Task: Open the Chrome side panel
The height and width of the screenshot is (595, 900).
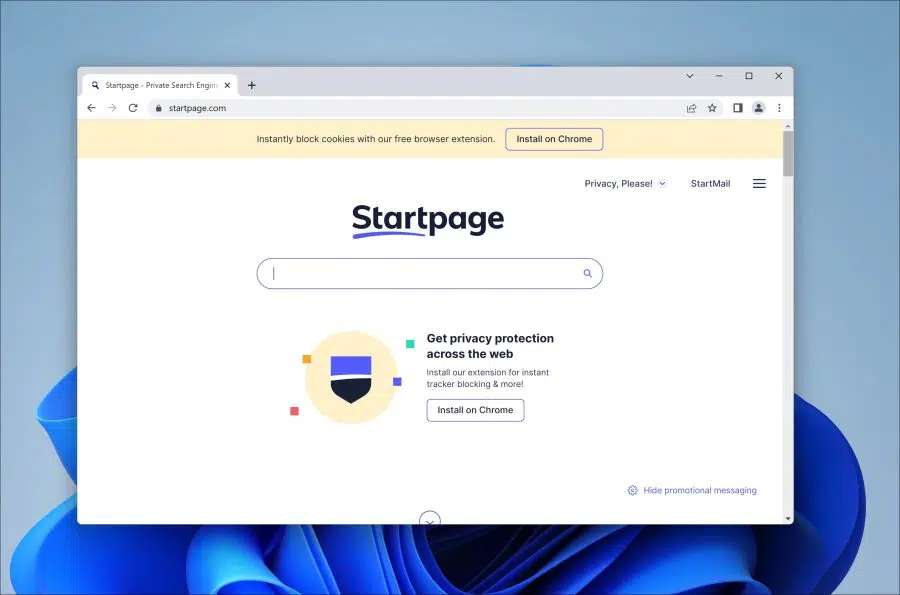Action: (738, 108)
